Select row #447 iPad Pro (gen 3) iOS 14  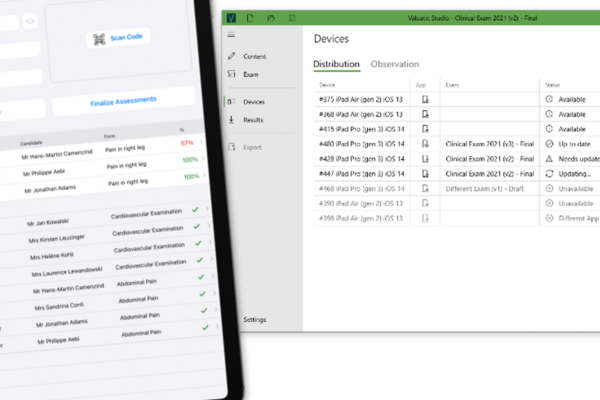(x=457, y=174)
